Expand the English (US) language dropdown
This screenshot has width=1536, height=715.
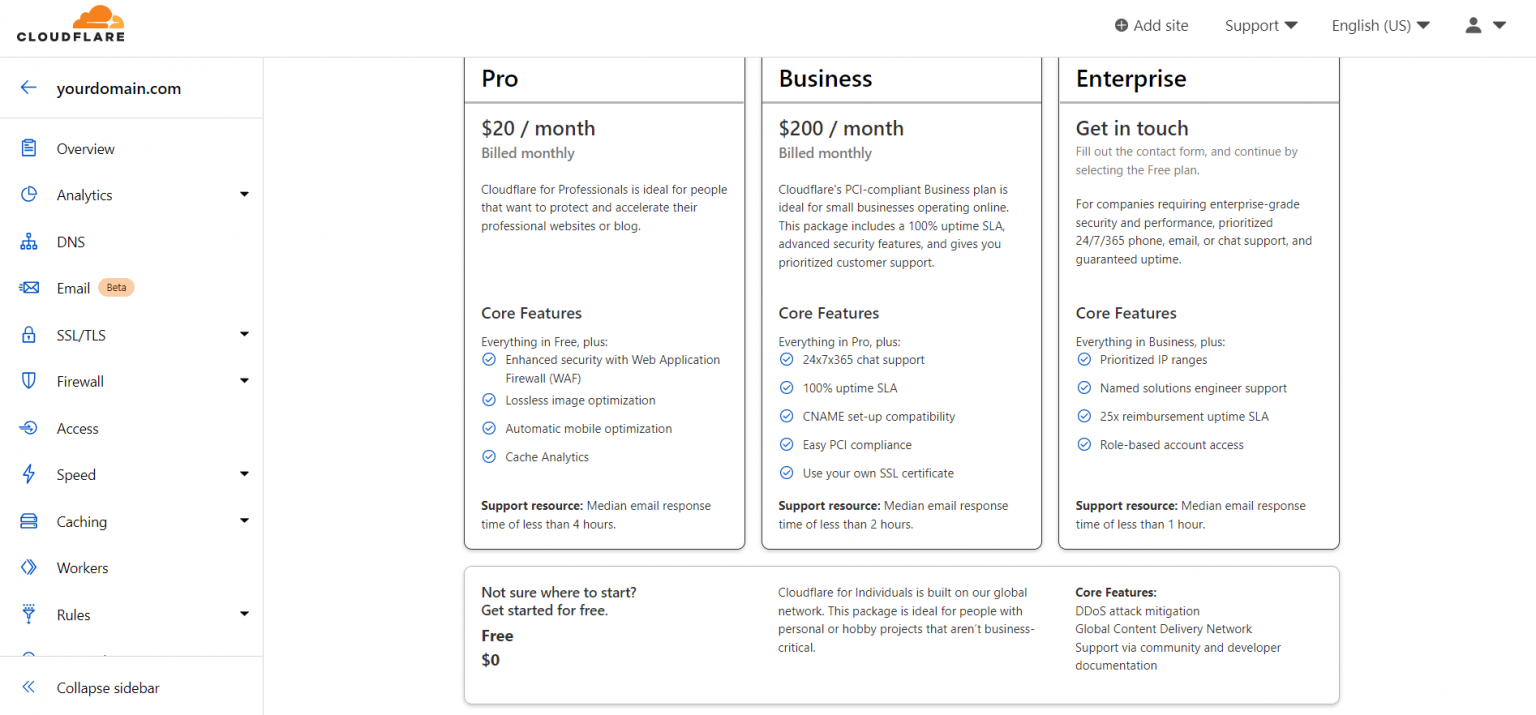coord(1380,25)
